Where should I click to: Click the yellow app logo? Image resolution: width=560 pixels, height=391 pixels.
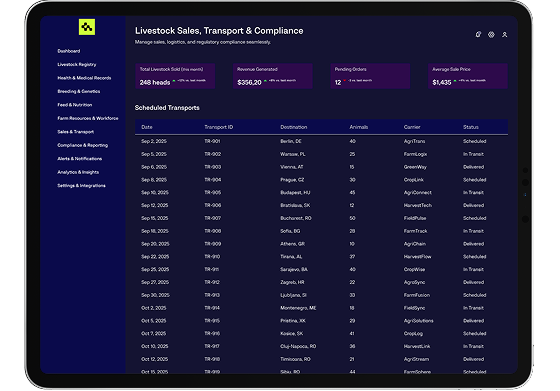click(x=87, y=27)
